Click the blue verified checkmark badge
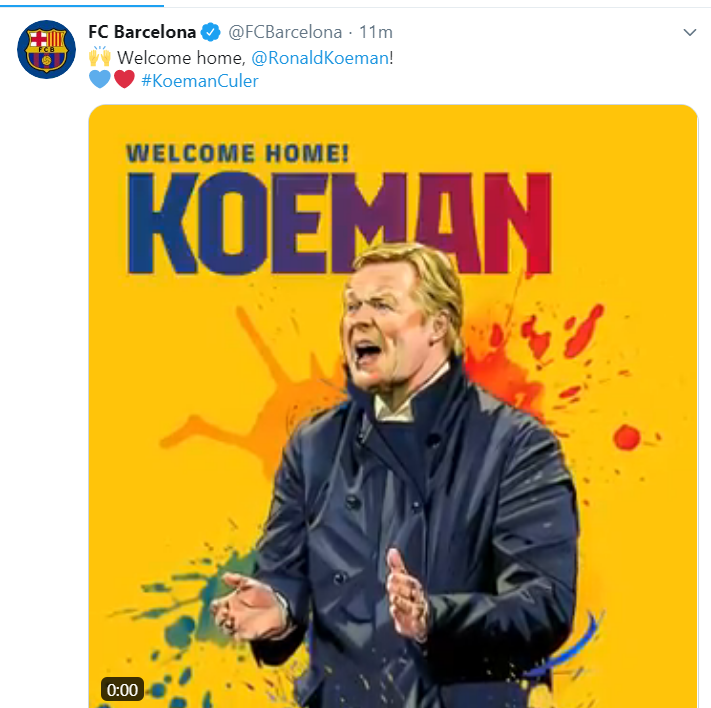Image resolution: width=711 pixels, height=708 pixels. pyautogui.click(x=212, y=33)
